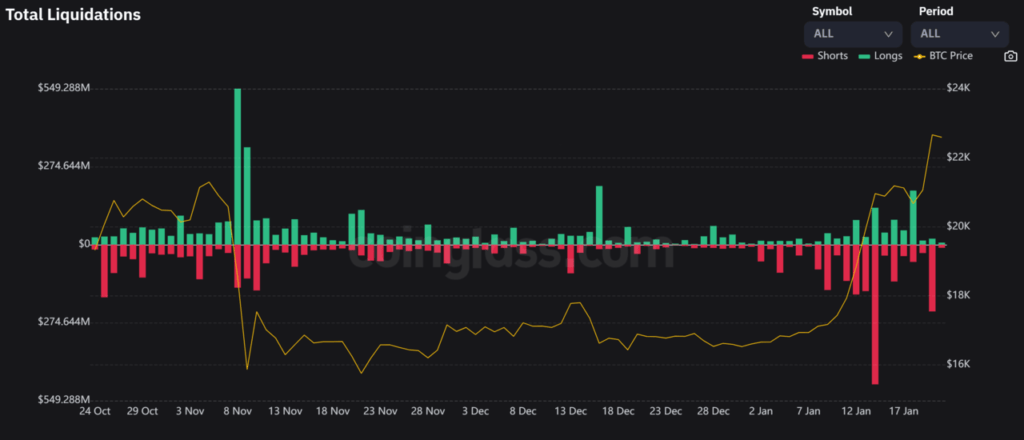Toggle the Longs legend series
This screenshot has width=1024, height=440.
(880, 56)
